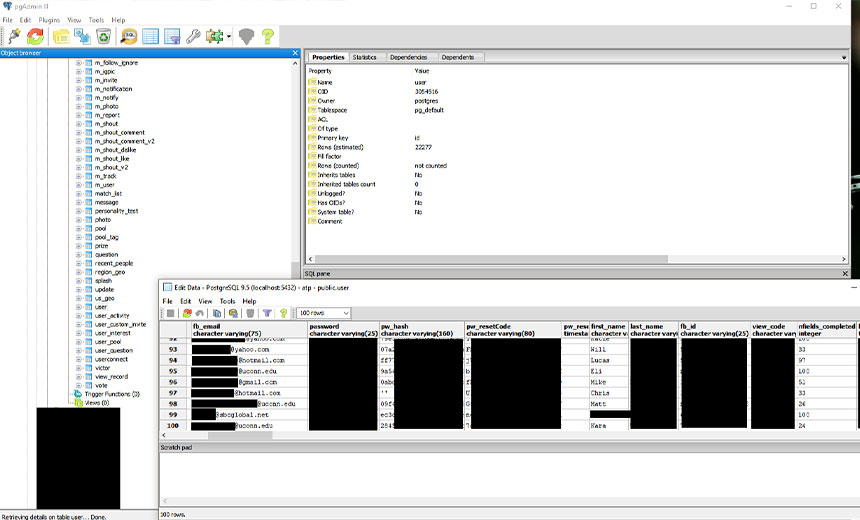Click the Trigger Functions node icon
The height and width of the screenshot is (520, 860).
pos(78,394)
